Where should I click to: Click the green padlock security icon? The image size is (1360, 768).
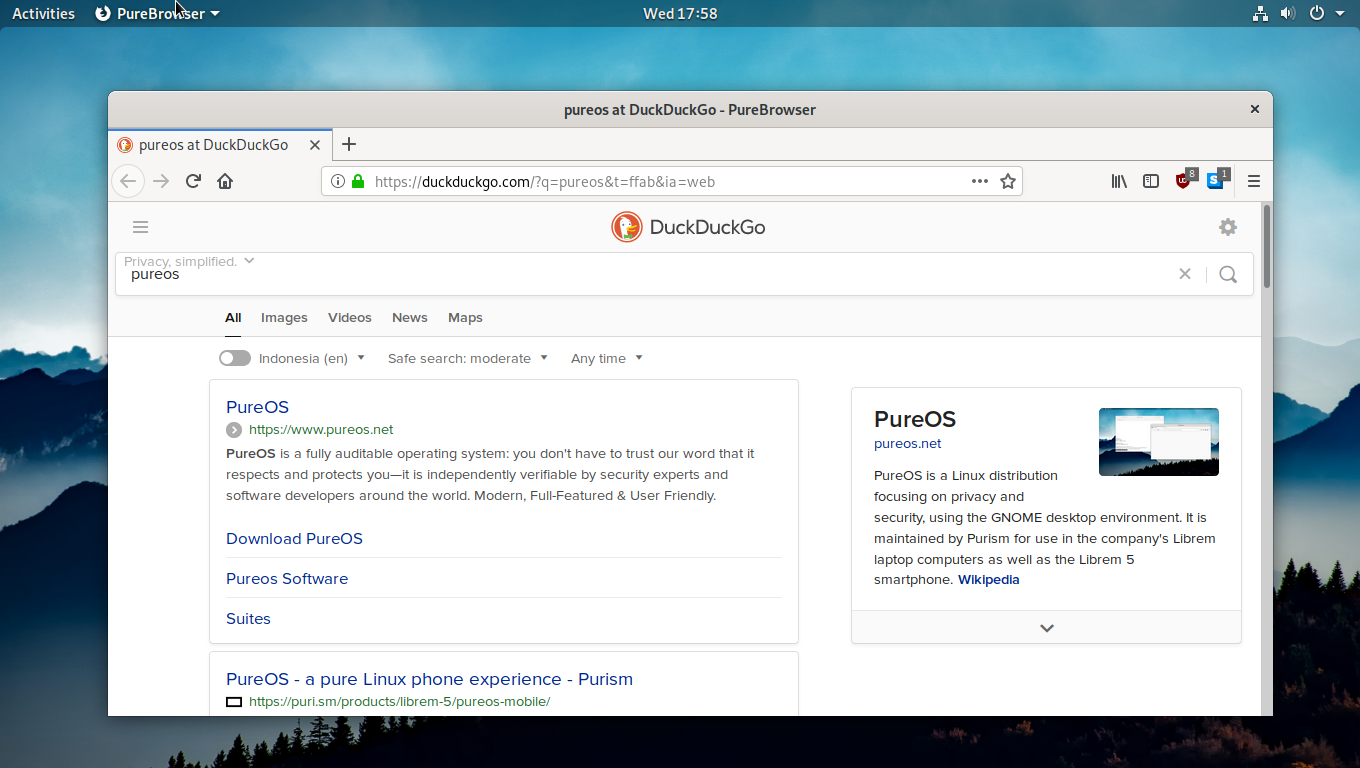(x=358, y=181)
